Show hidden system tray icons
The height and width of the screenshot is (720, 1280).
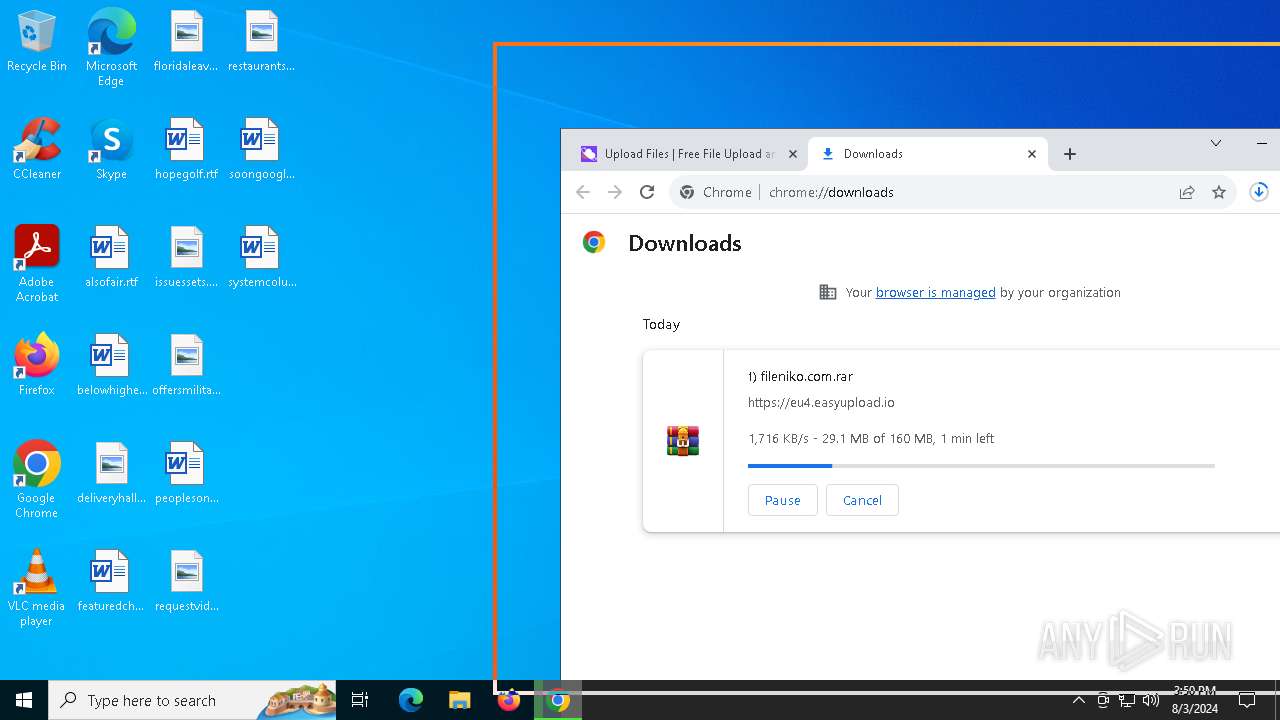[x=1079, y=700]
